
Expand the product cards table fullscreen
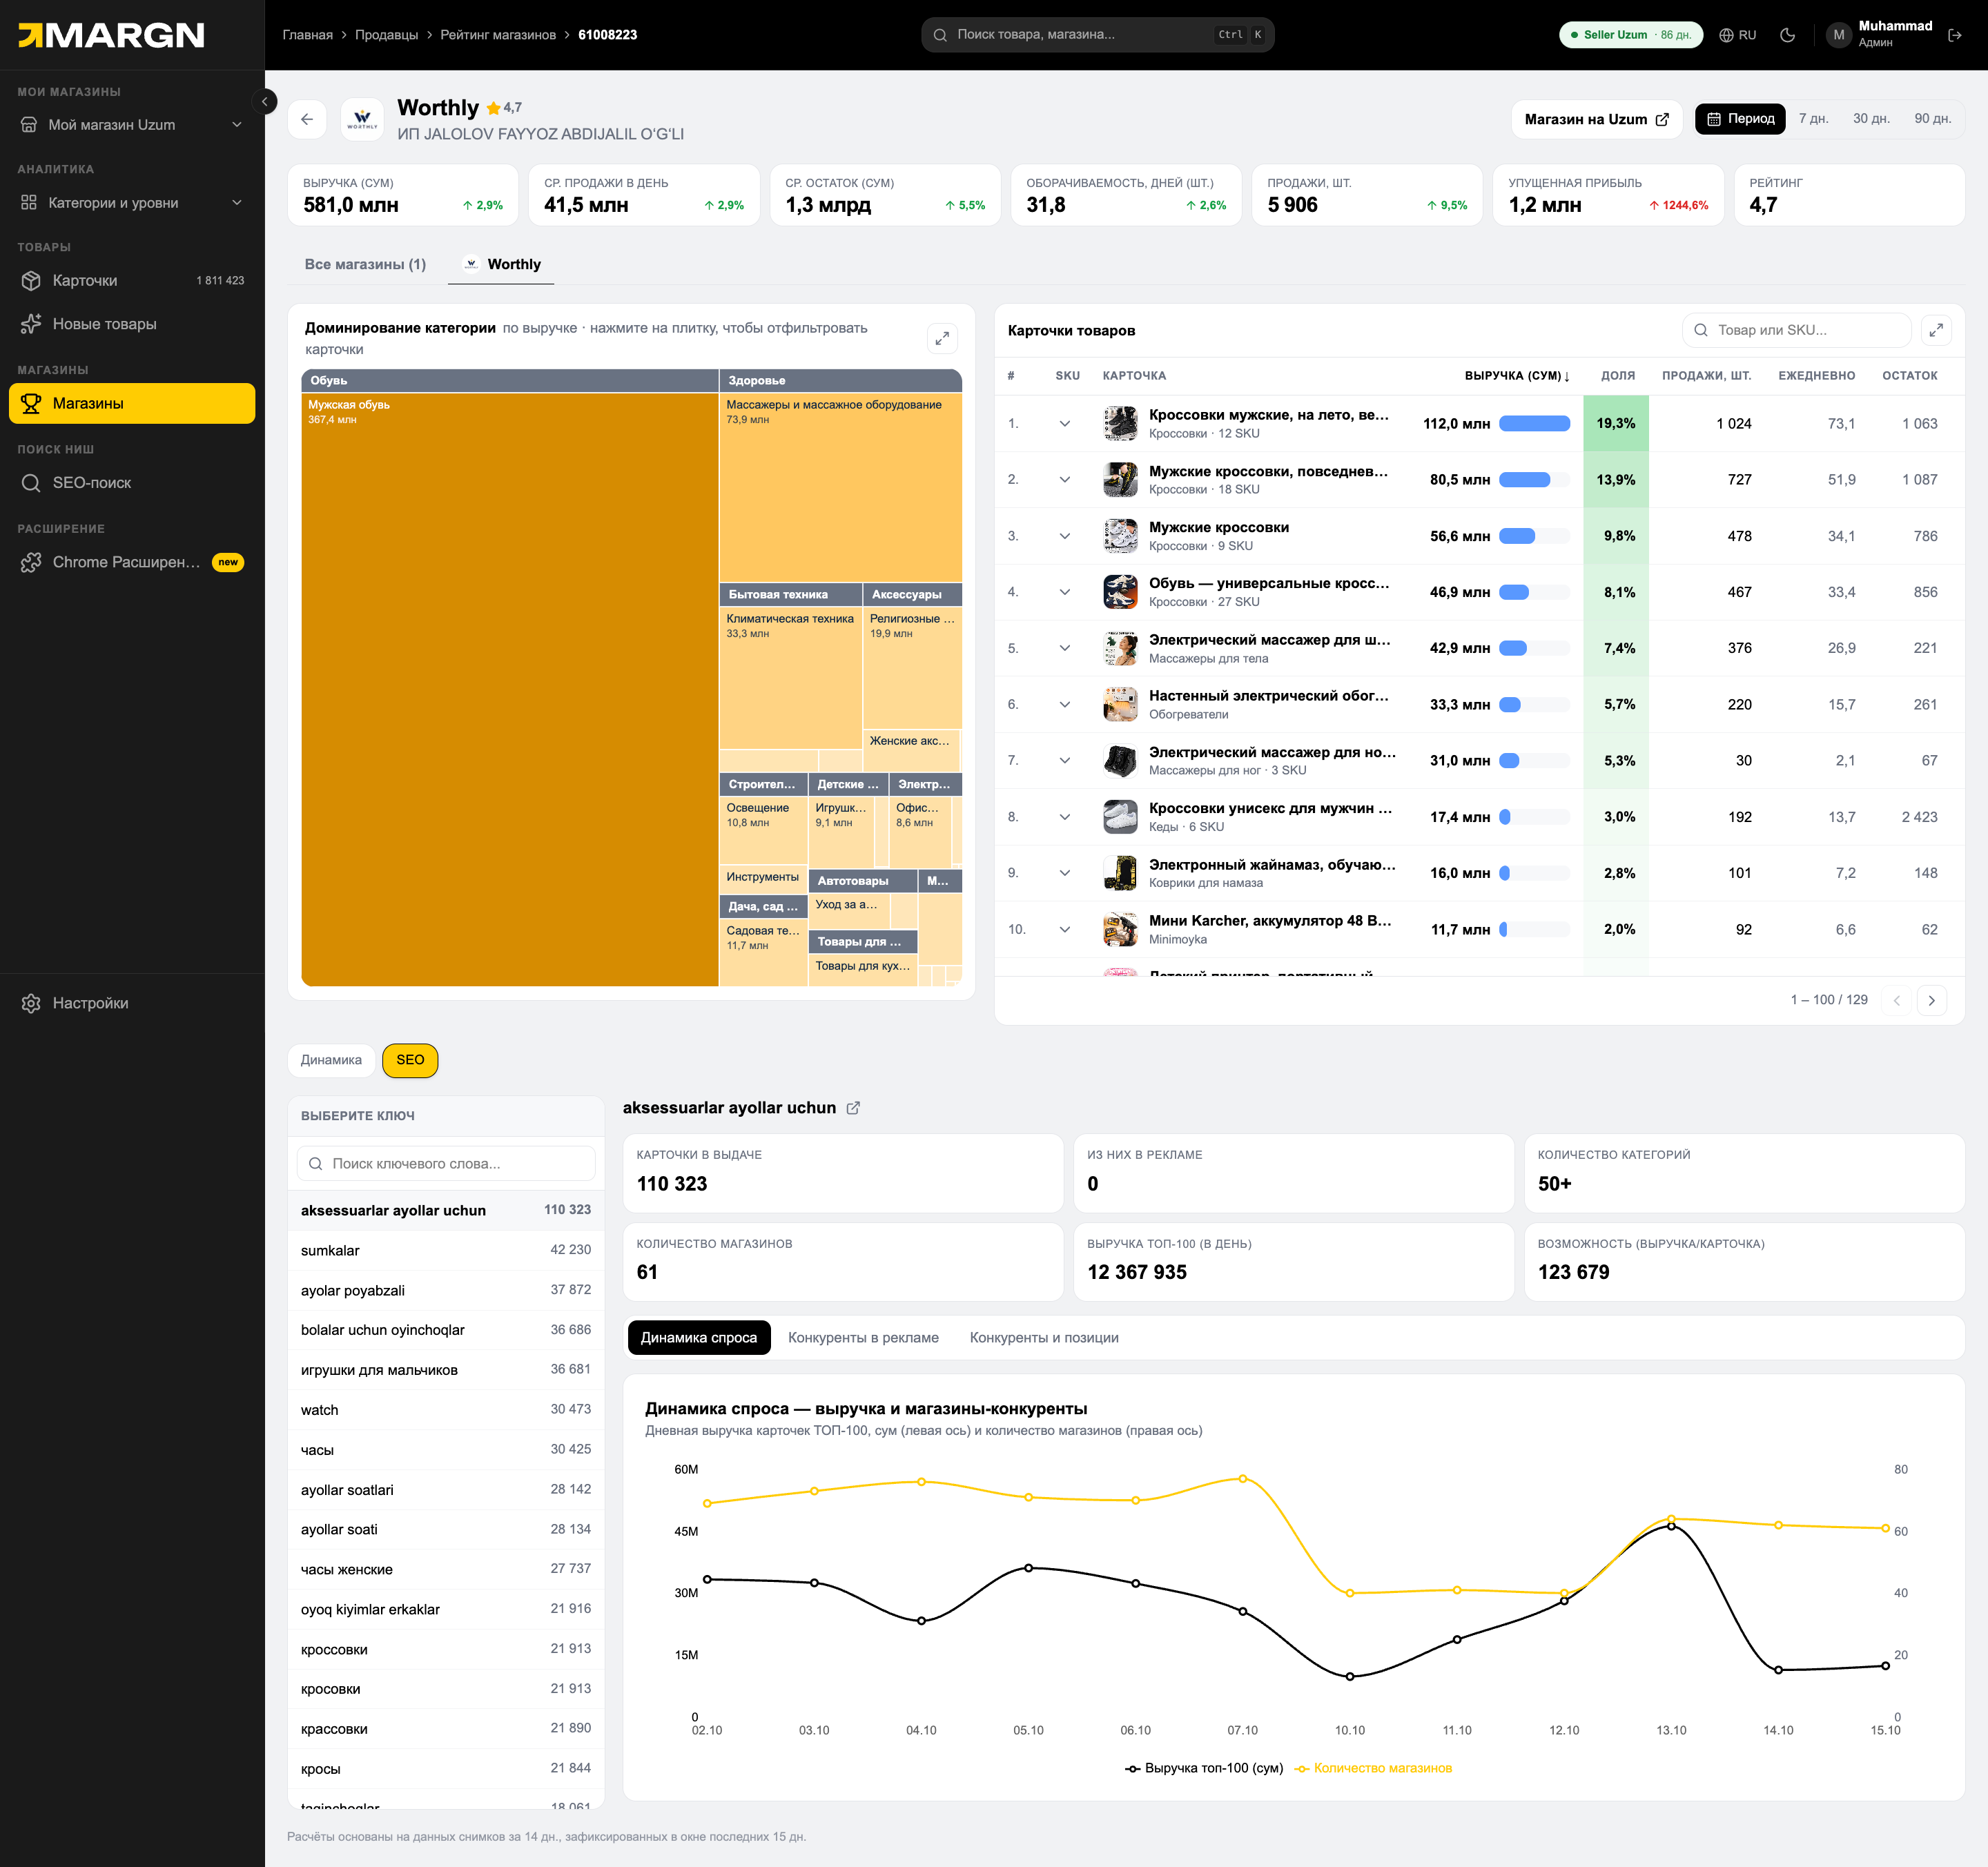click(1936, 330)
